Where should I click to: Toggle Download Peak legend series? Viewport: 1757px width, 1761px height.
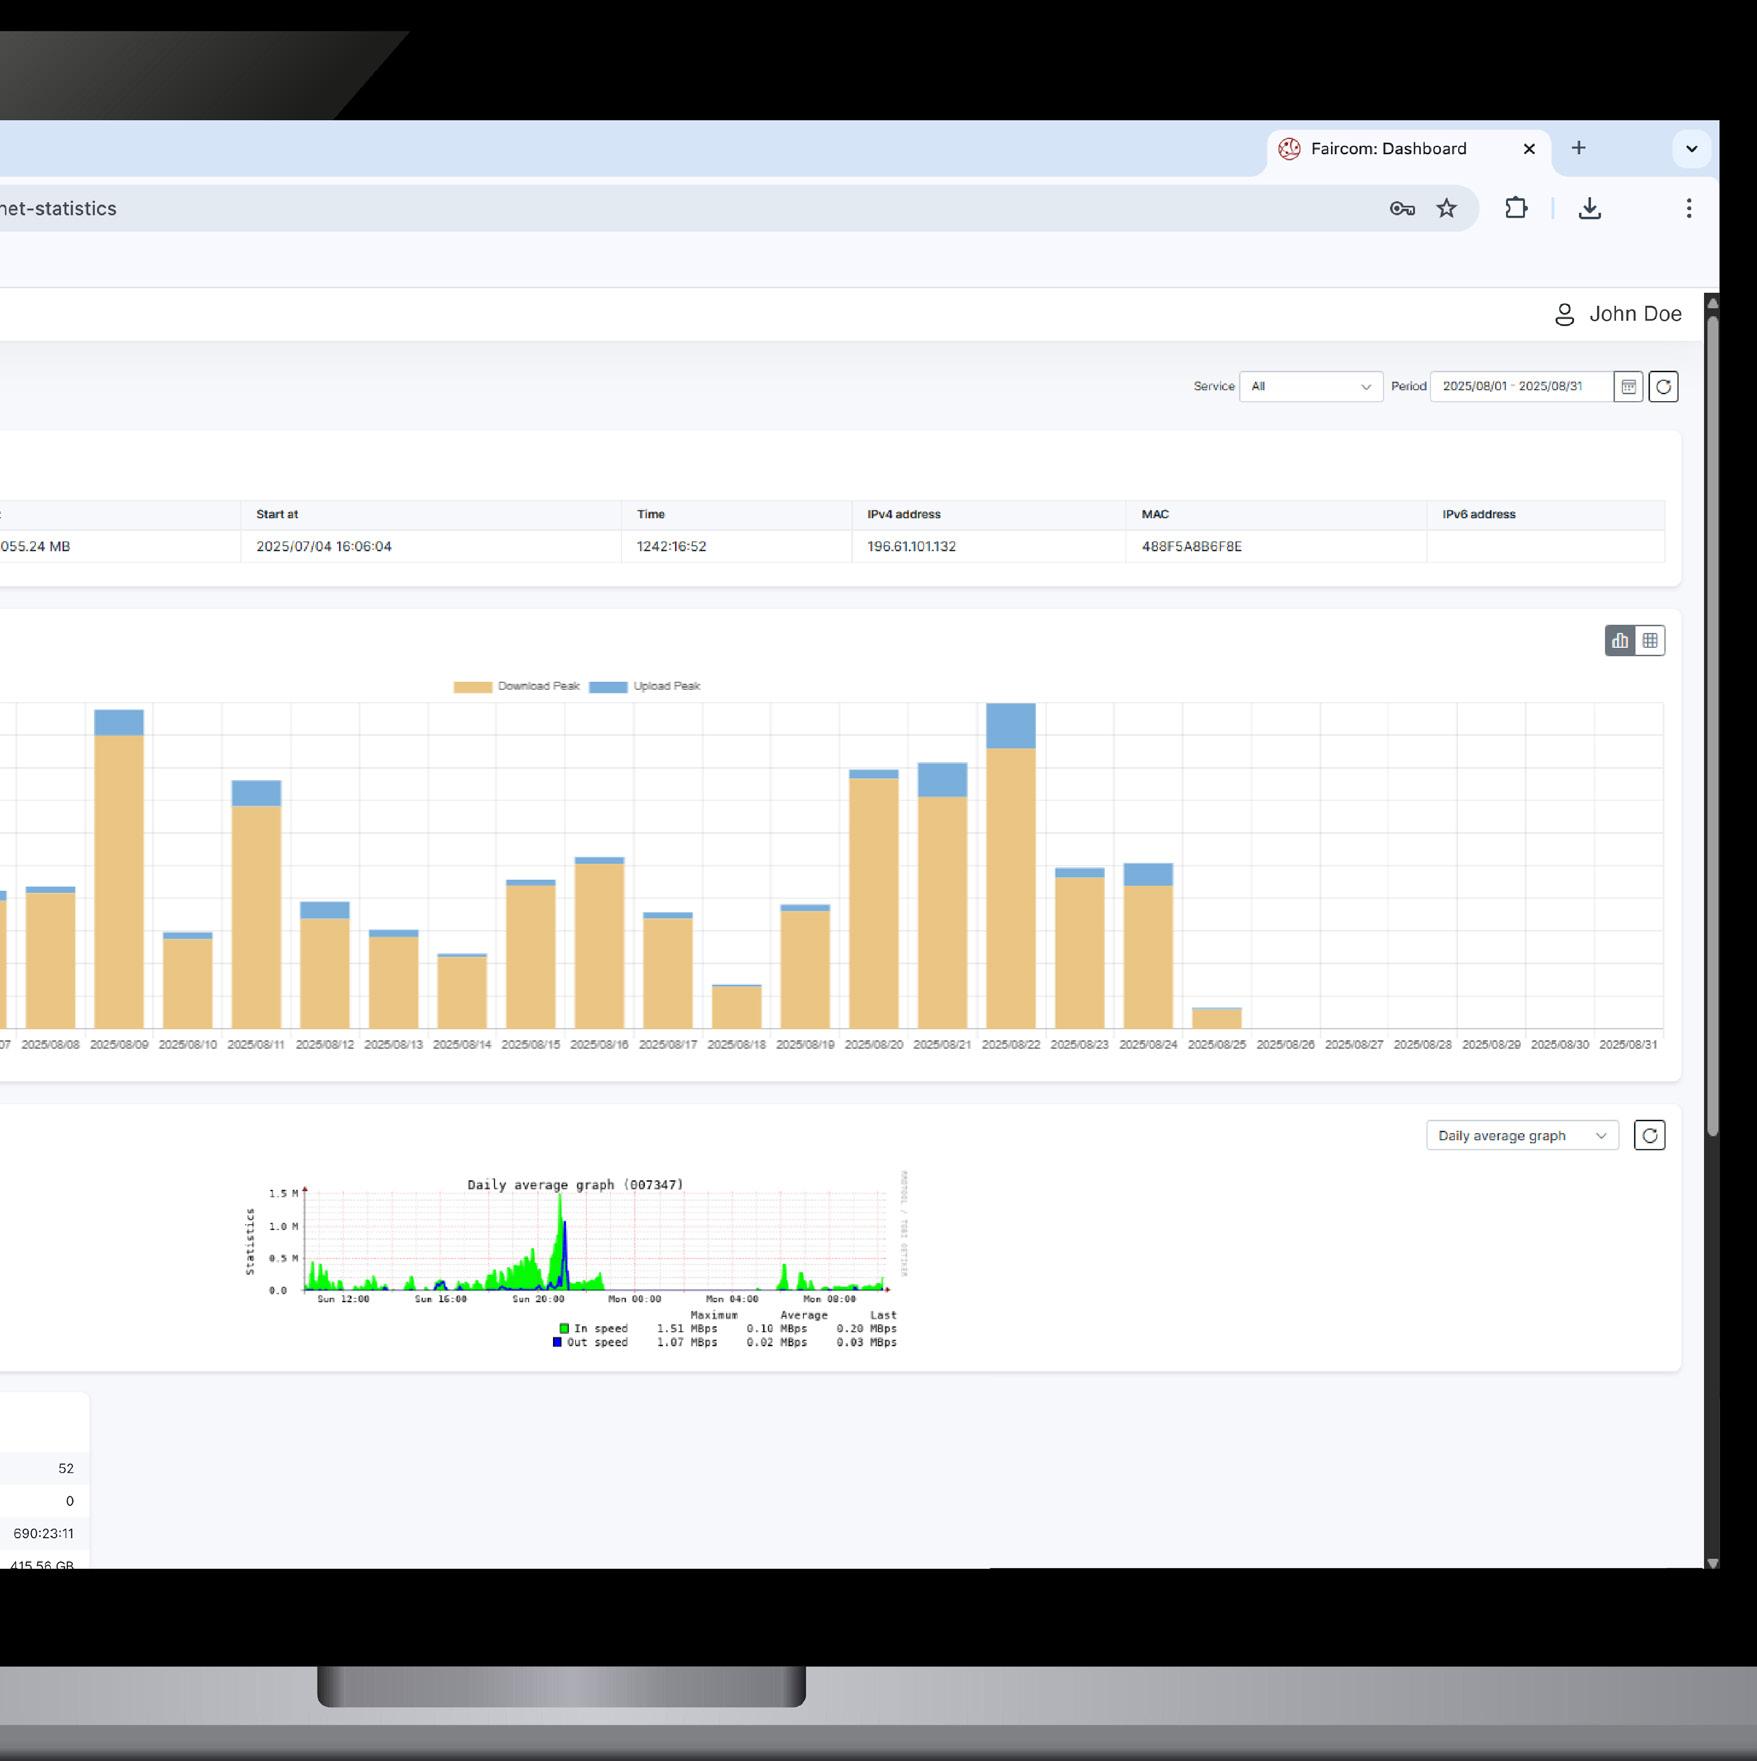pyautogui.click(x=517, y=686)
